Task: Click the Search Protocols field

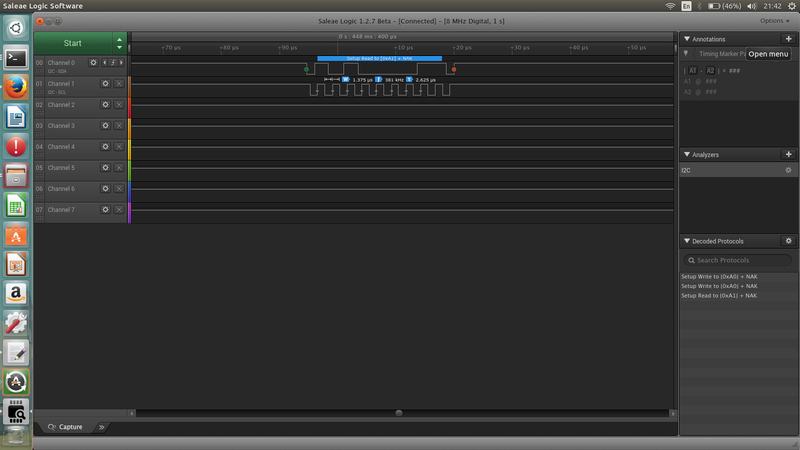Action: click(737, 260)
